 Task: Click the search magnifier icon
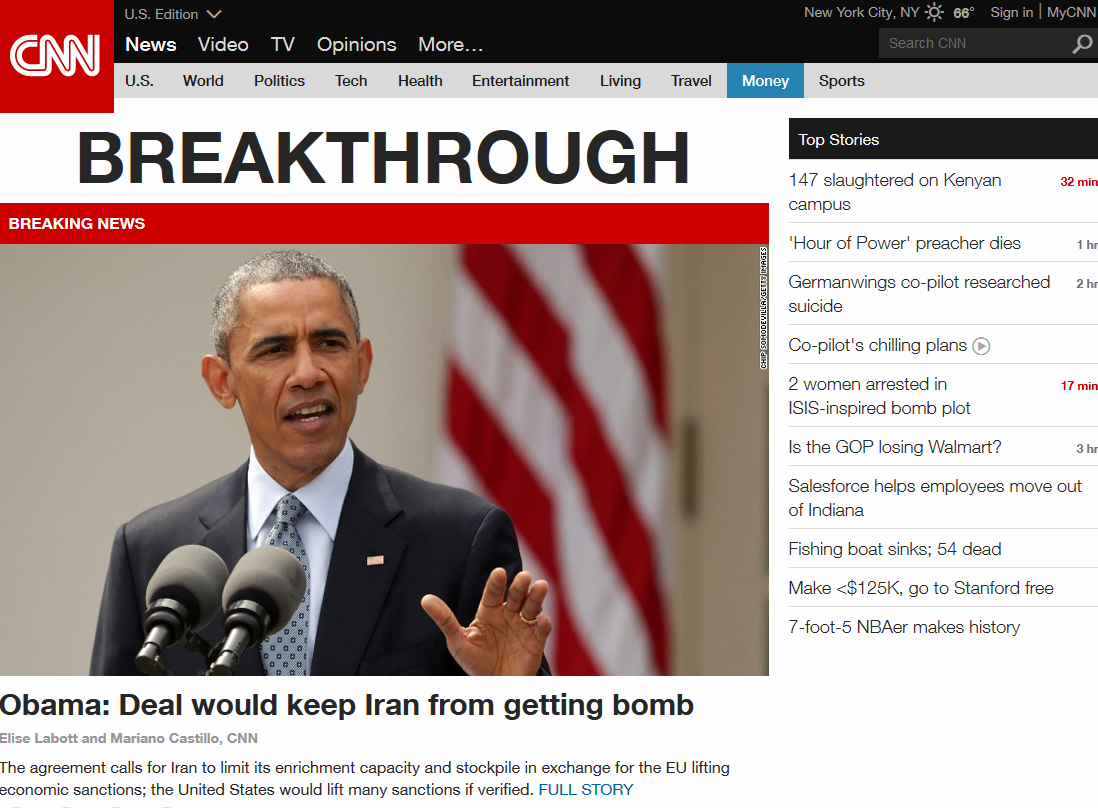(1082, 44)
